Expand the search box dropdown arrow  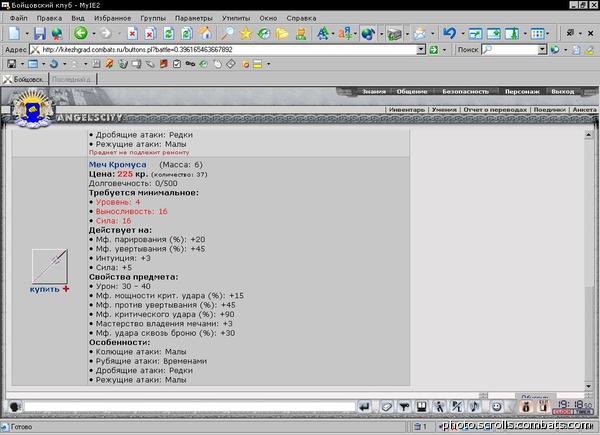[542, 50]
